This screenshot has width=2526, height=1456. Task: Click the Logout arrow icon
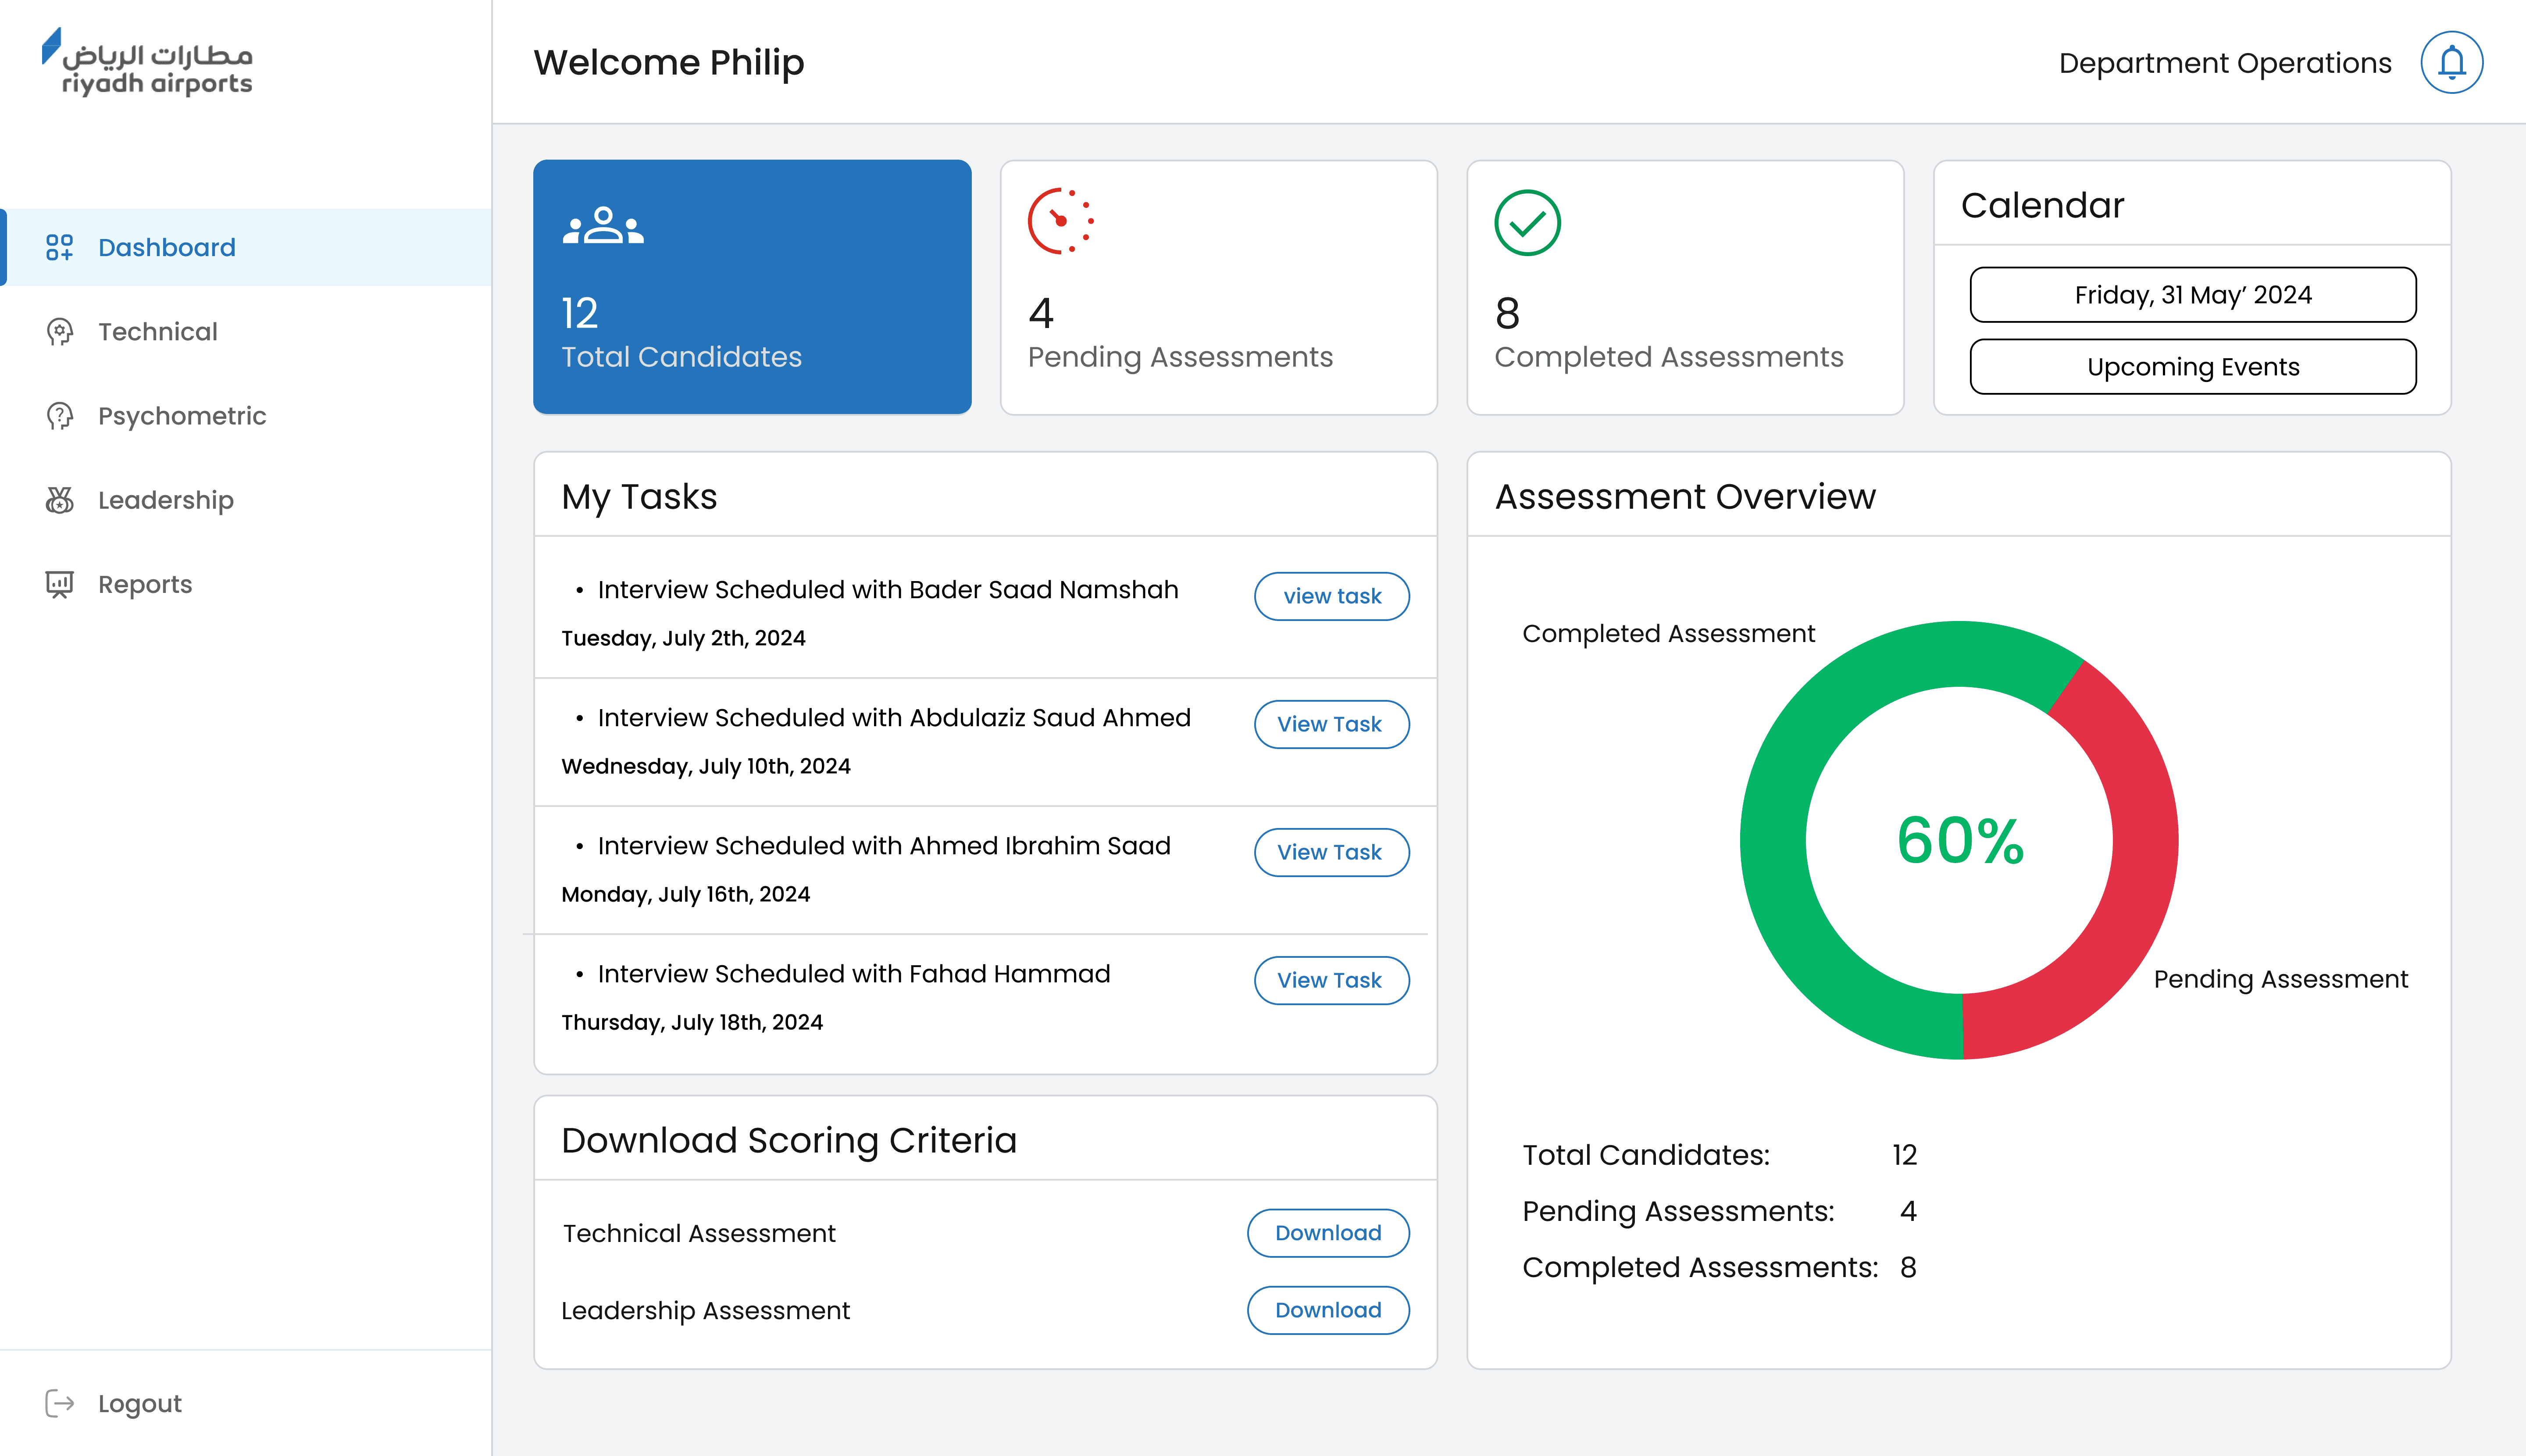[x=60, y=1403]
